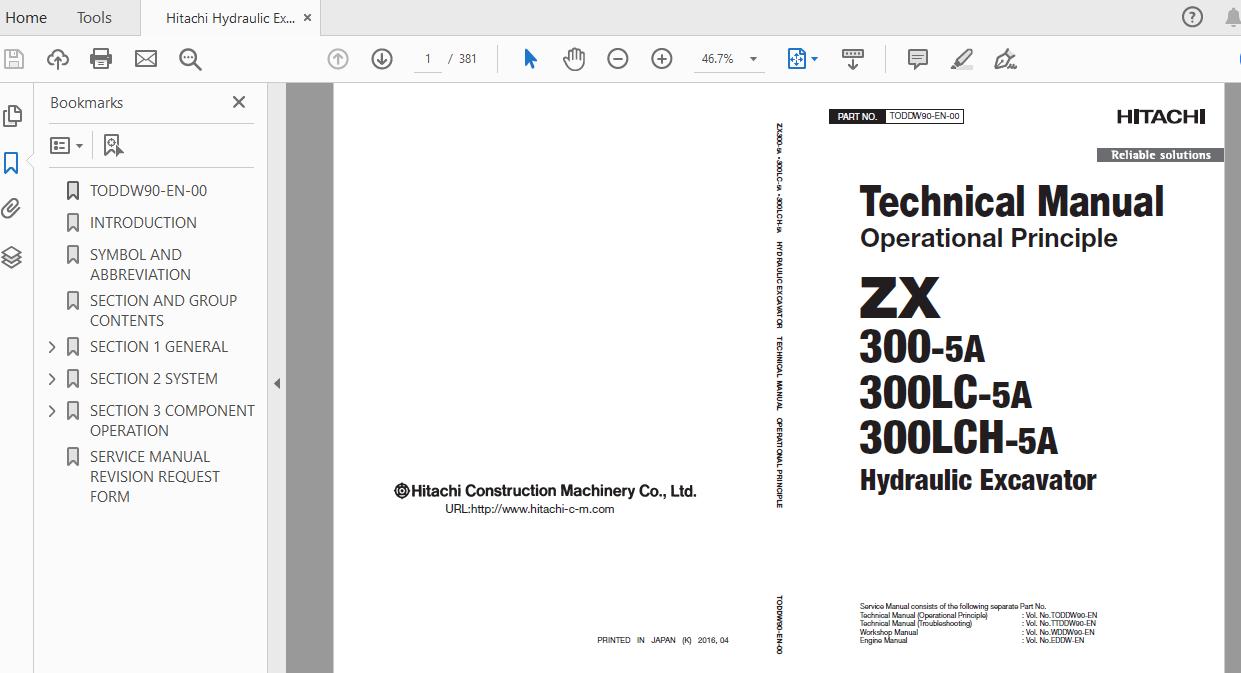Expand SECTION 3 COMPONENT OPERATION bookmark
1241x673 pixels.
pos(52,411)
